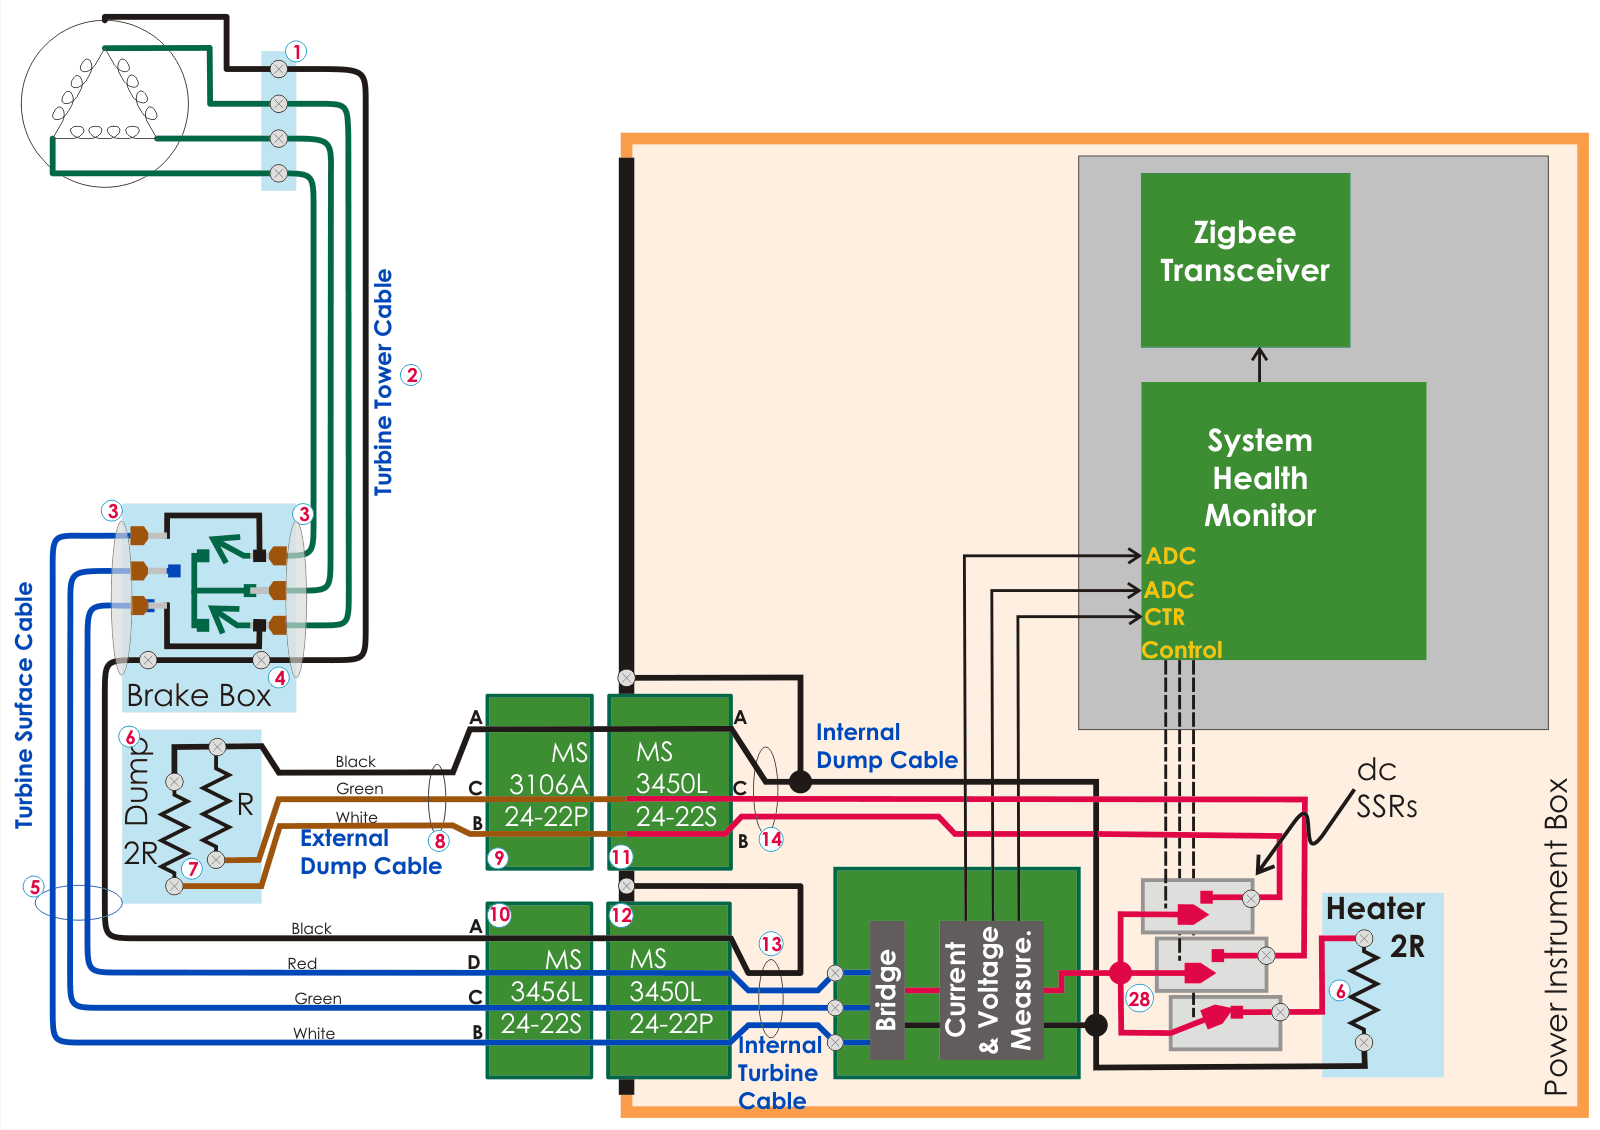Viewport: 1600px width, 1130px height.
Task: Click callout number 1 near the terminal strip
Action: pyautogui.click(x=296, y=51)
